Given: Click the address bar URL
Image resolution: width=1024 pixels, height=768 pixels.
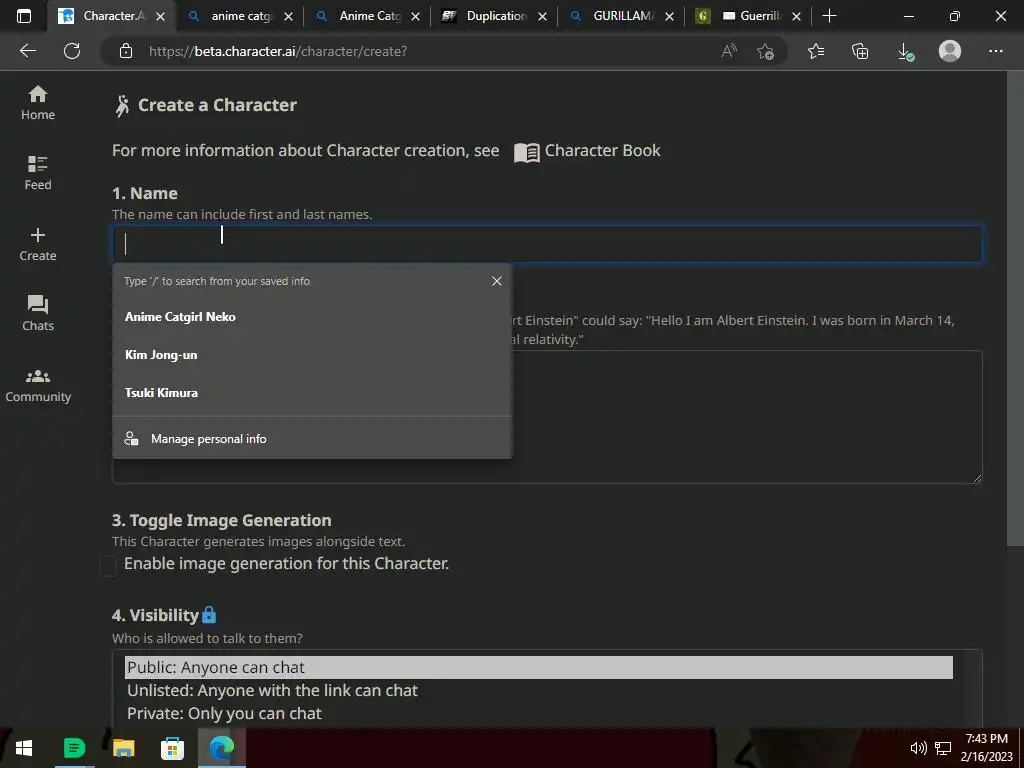Looking at the screenshot, I should [278, 52].
